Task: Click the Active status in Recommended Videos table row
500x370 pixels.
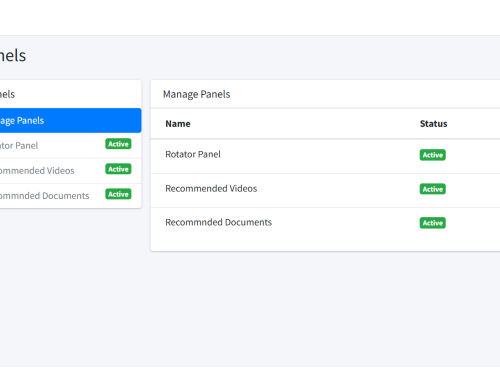Action: coord(433,189)
